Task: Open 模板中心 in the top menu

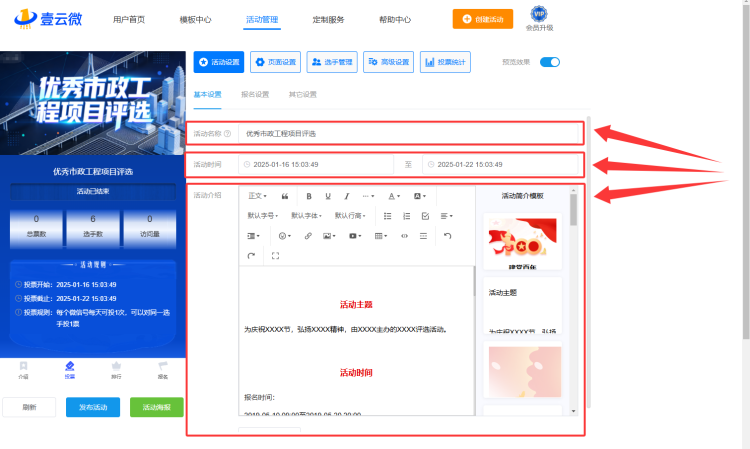Action: tap(195, 20)
